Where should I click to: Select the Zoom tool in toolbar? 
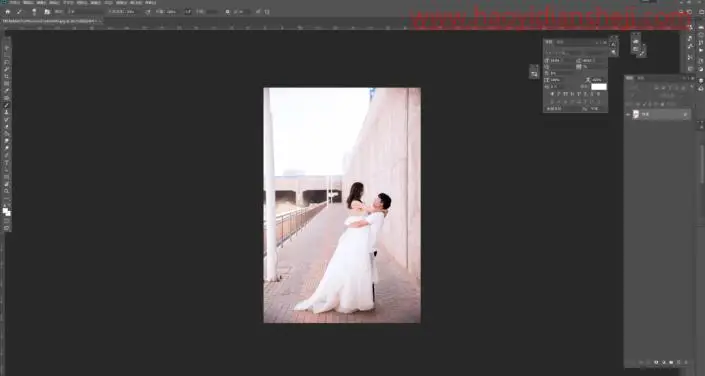point(6,191)
